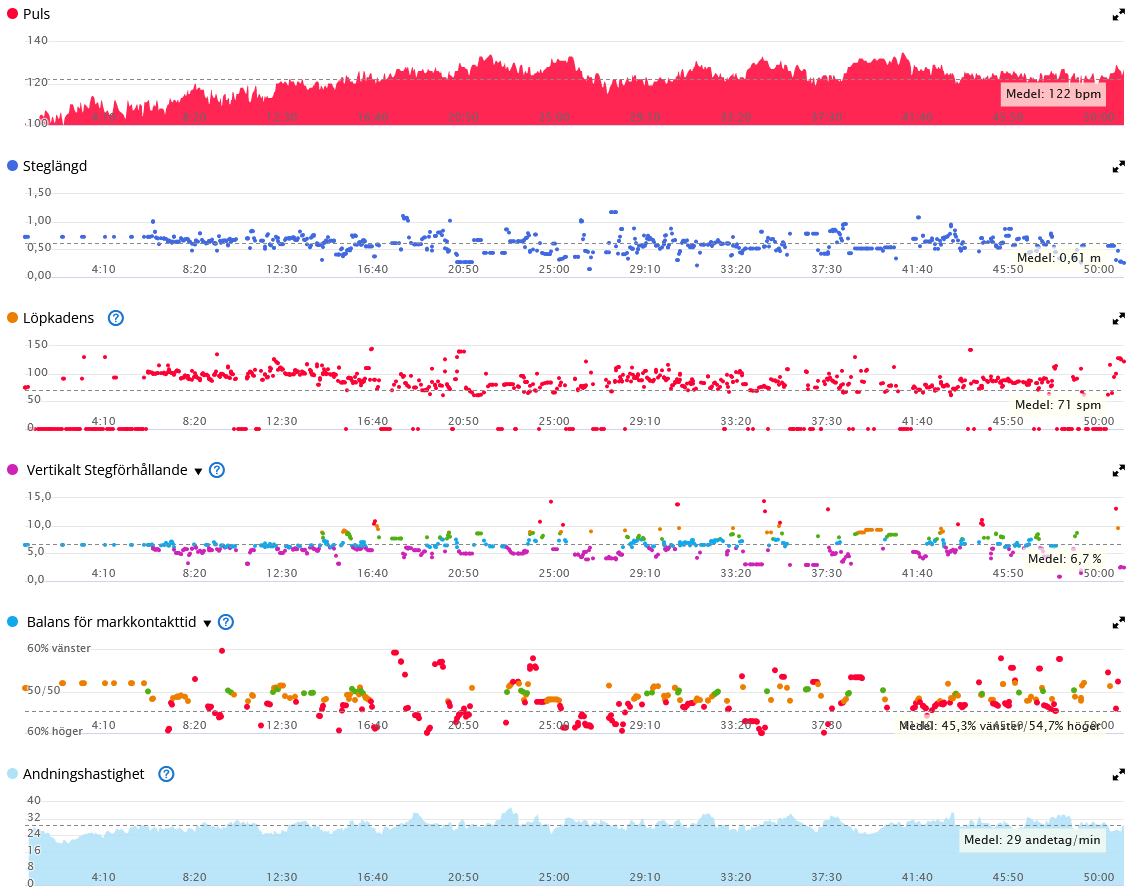This screenshot has width=1145, height=895.
Task: Select the '60% höger' axis label
Action: point(55,731)
